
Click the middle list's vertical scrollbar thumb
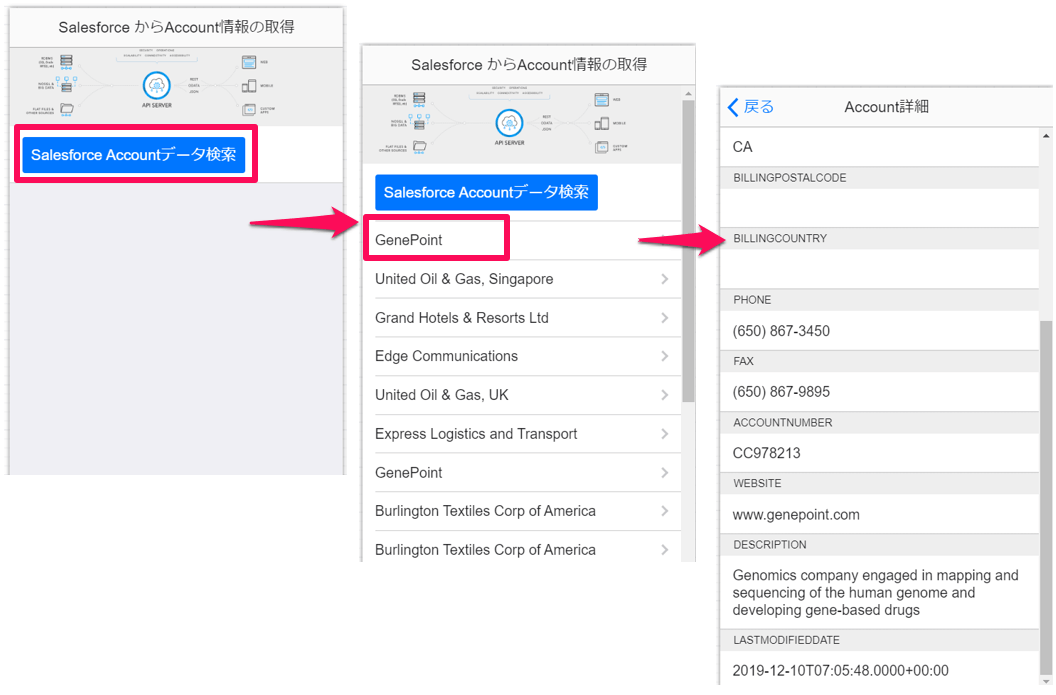tap(688, 251)
